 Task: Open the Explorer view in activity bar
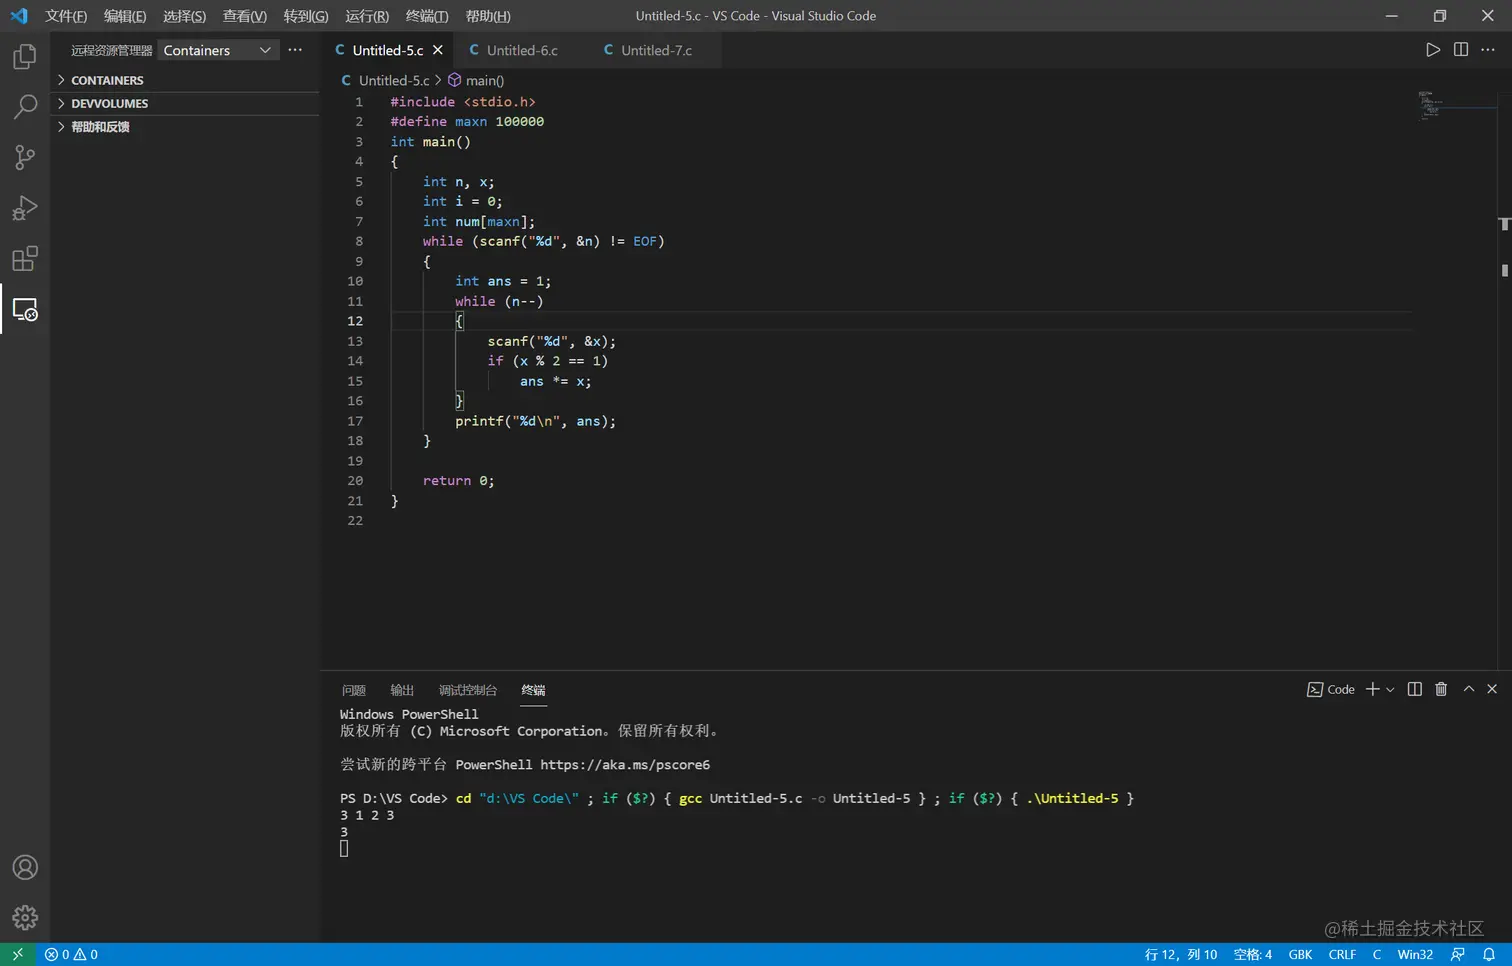pos(25,57)
